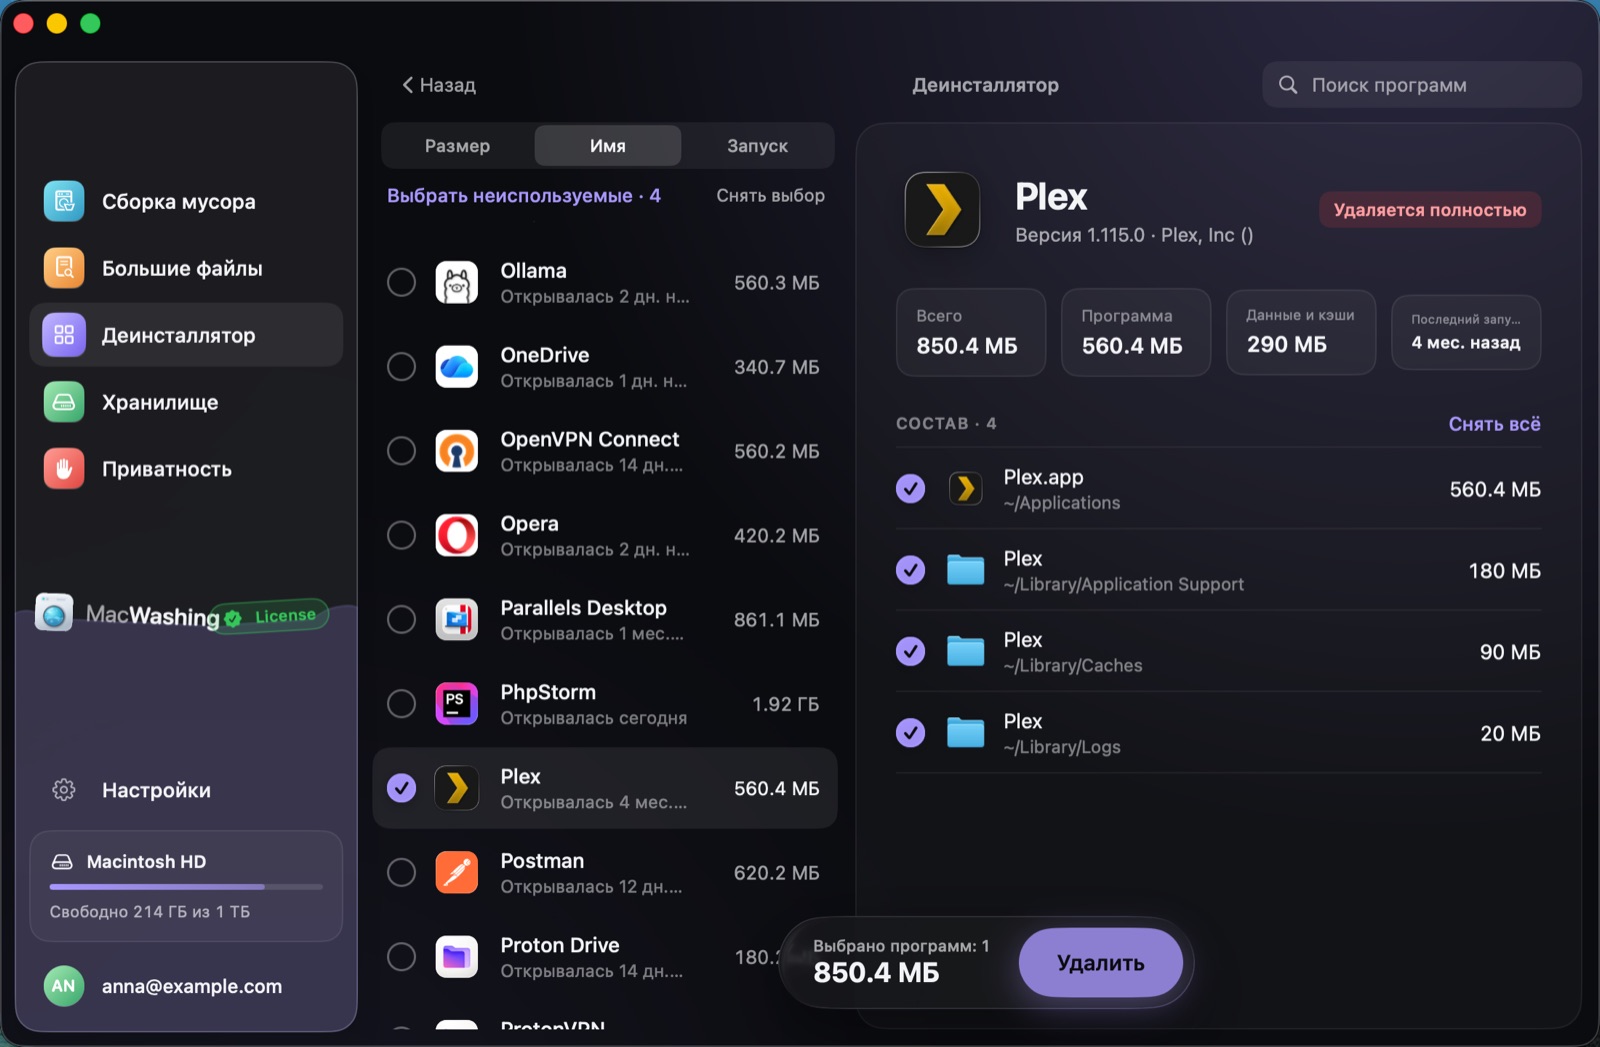Uncheck Plex in Application Support

coord(910,570)
